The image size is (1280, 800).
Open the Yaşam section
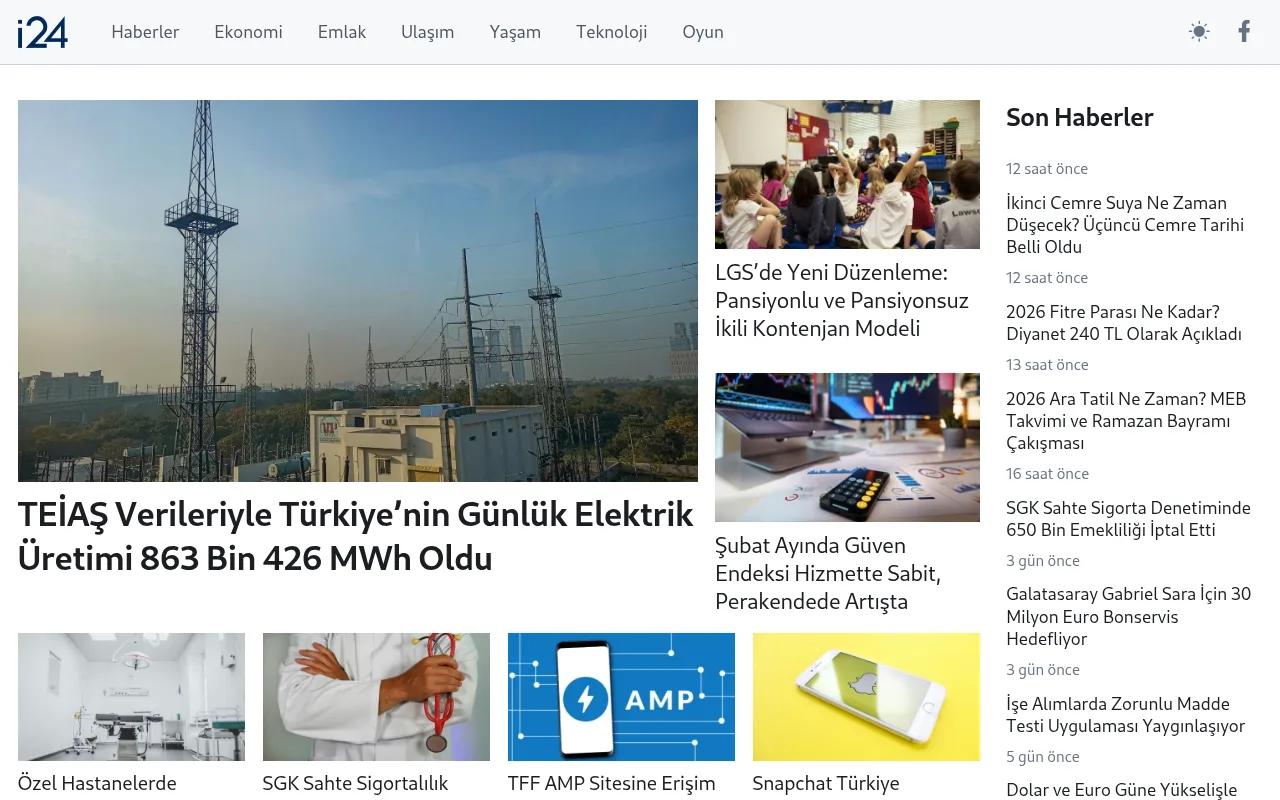515,32
